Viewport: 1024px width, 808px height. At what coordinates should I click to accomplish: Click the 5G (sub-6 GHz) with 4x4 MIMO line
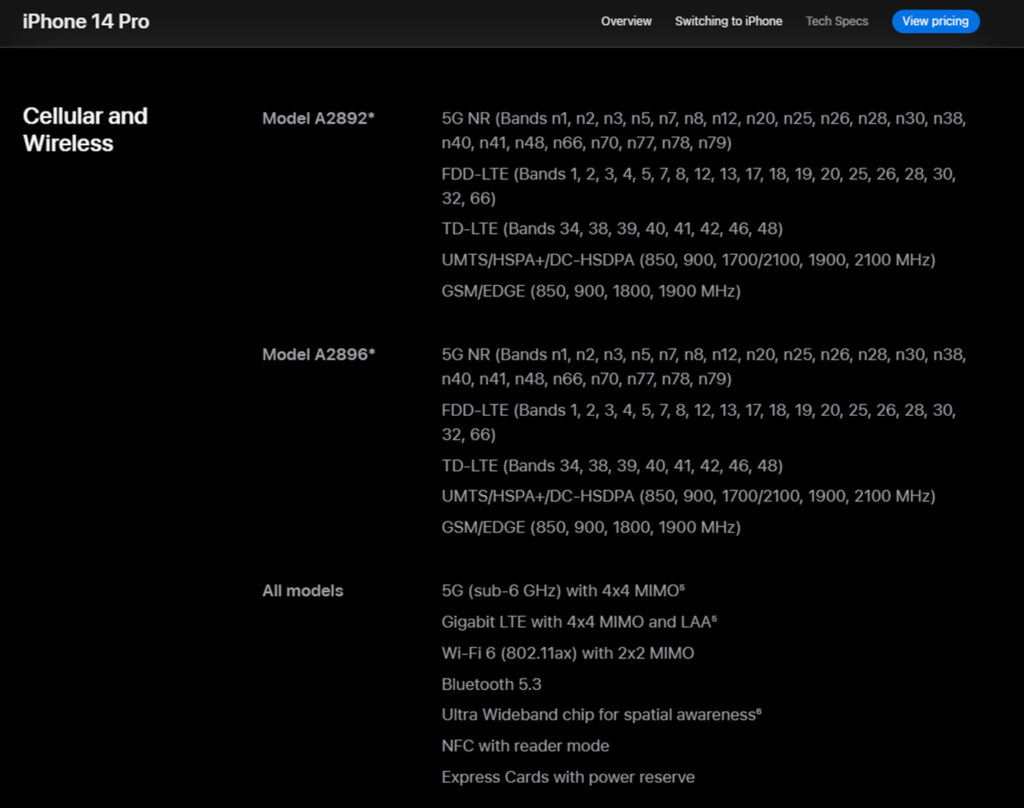click(563, 591)
